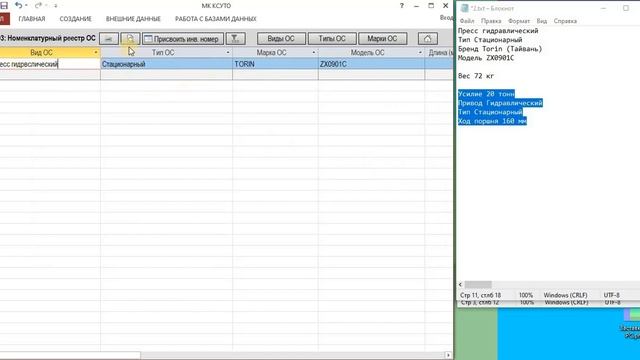Click the Стр 11, стлб 18 status entry
This screenshot has height=360, width=640.
(480, 295)
